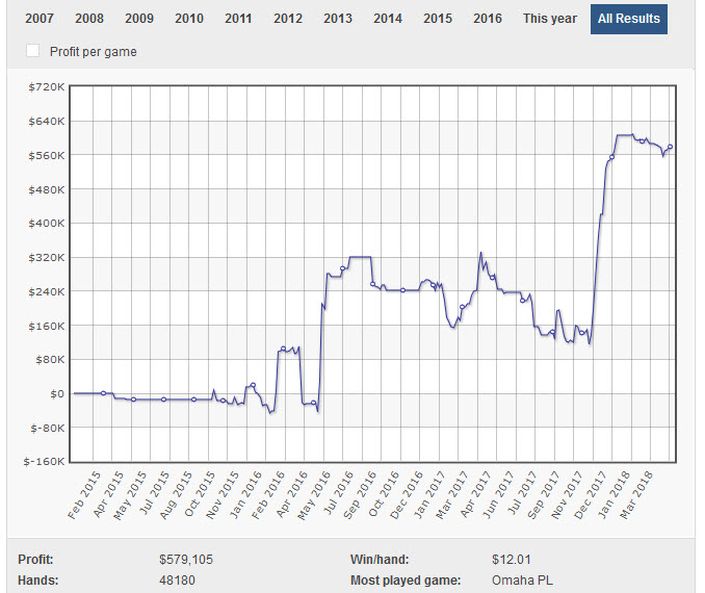Select the 2015 year tab
Image resolution: width=705 pixels, height=593 pixels.
[437, 18]
